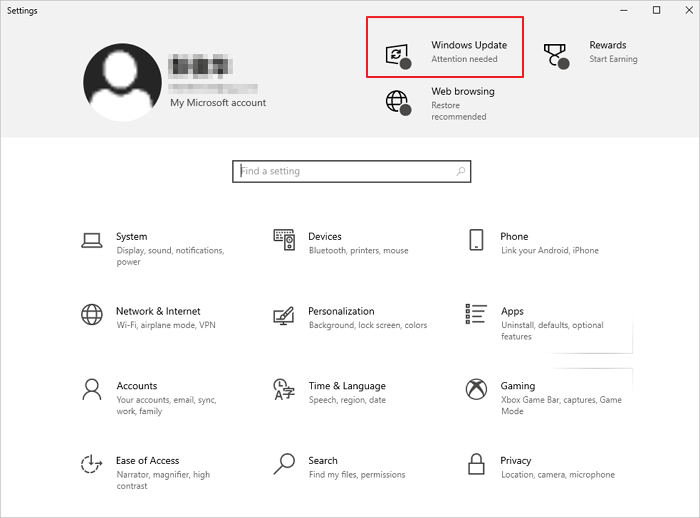The image size is (700, 518).
Task: Open Network & Internet settings title
Action: coord(158,311)
